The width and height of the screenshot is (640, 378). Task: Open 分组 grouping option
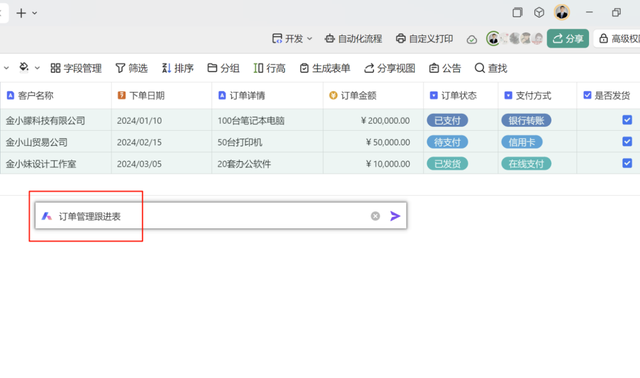pos(223,68)
